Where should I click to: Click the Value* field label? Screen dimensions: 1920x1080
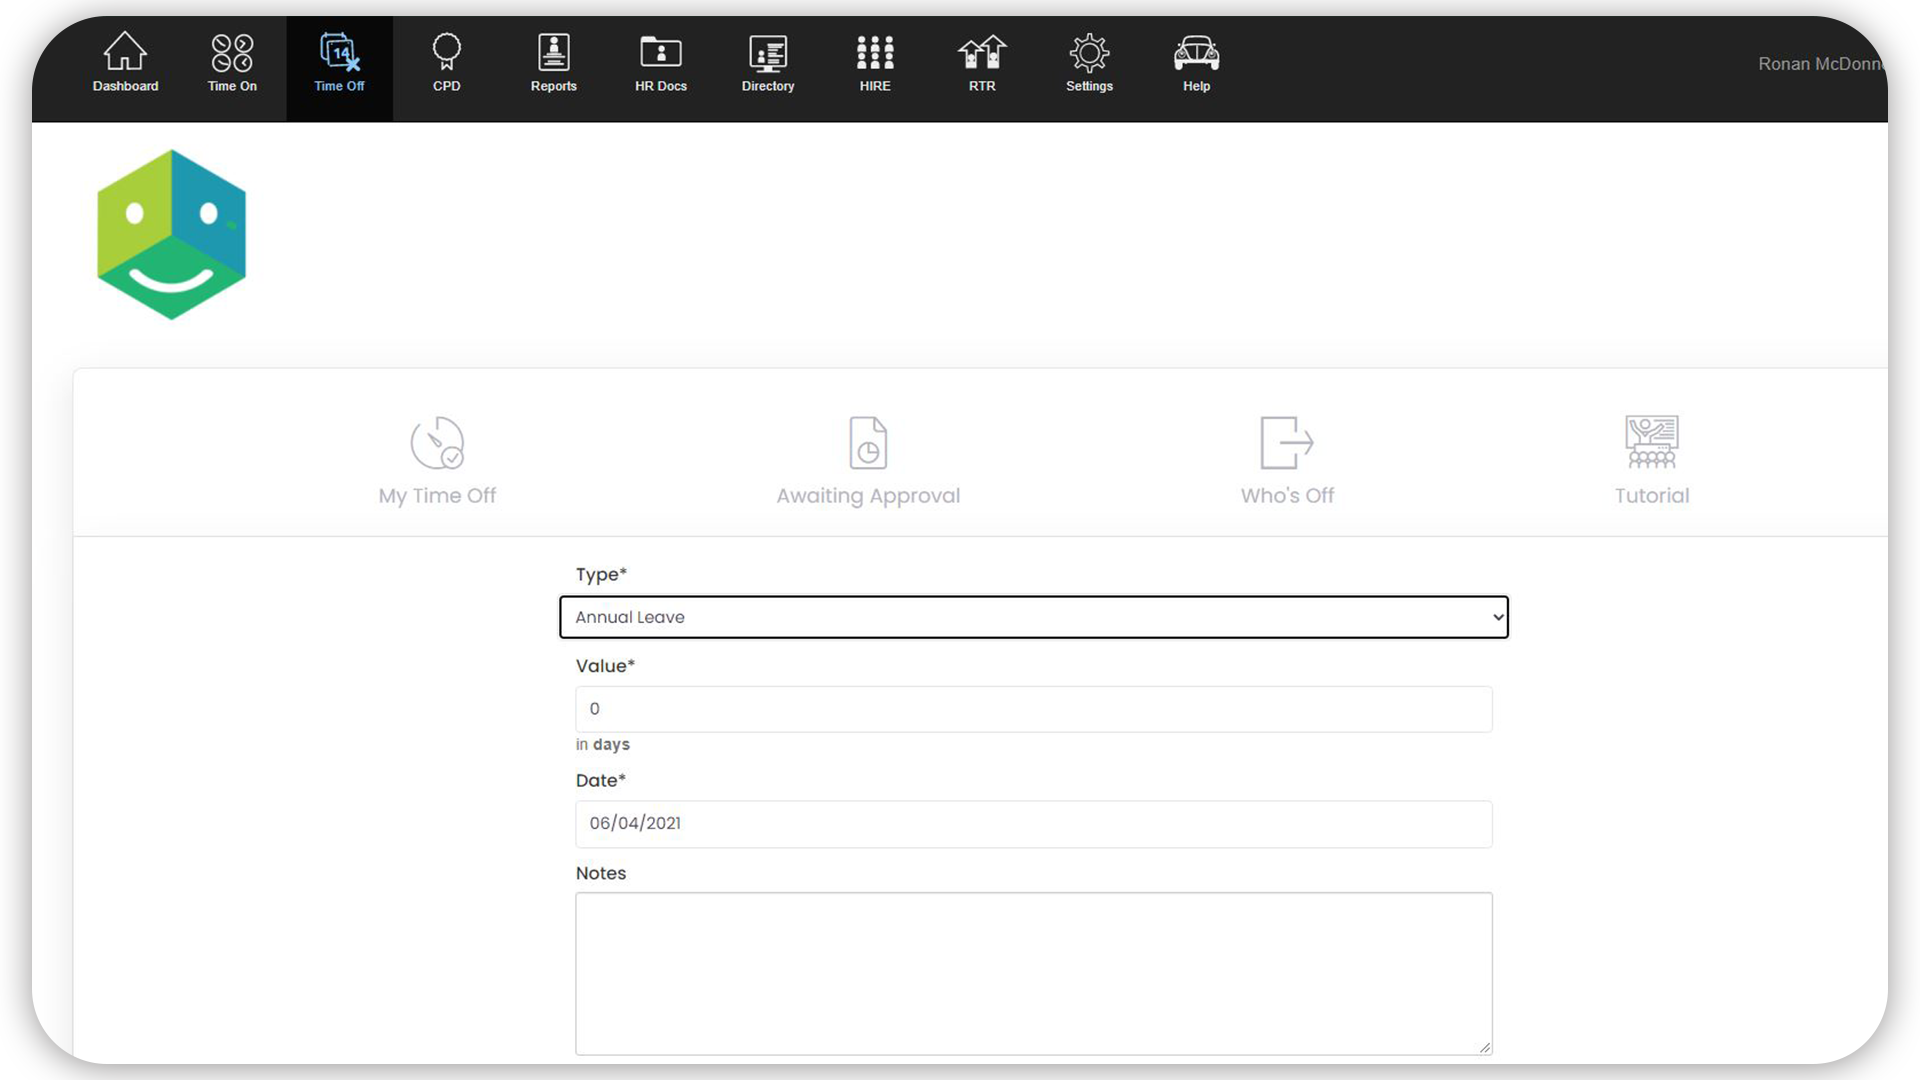click(x=605, y=666)
